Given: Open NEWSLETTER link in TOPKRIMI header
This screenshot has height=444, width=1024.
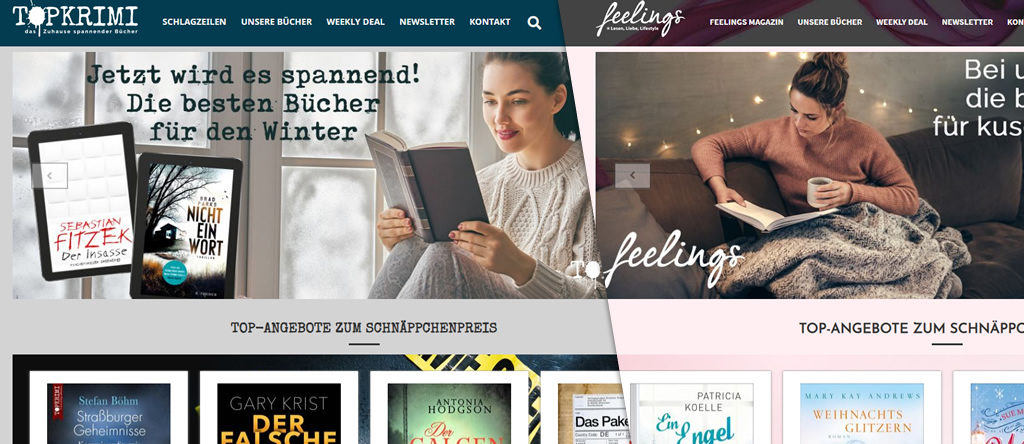Looking at the screenshot, I should (427, 22).
